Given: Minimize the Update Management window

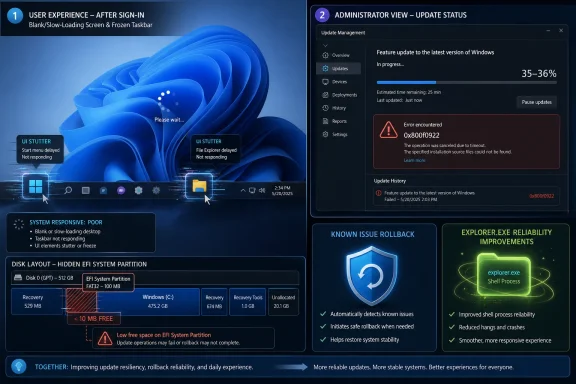Looking at the screenshot, I should tap(548, 30).
